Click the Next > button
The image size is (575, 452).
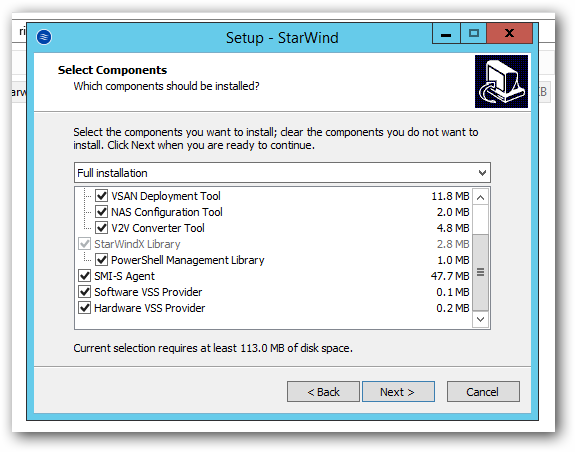(398, 392)
